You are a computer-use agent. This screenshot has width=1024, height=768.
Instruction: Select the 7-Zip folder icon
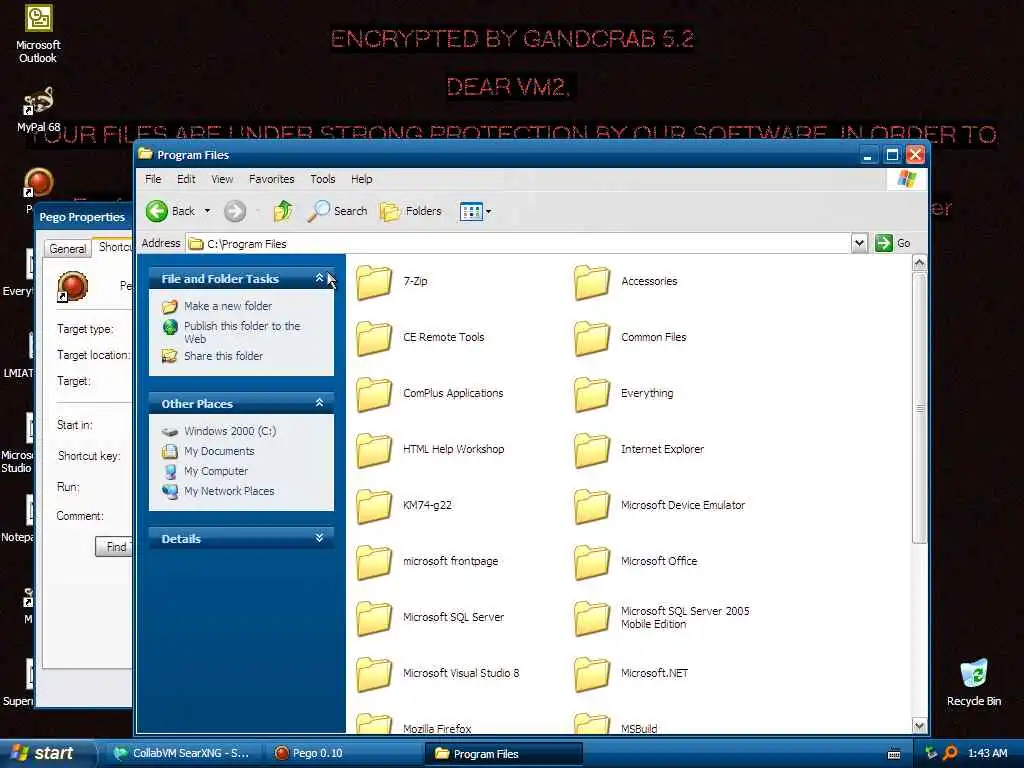pyautogui.click(x=374, y=281)
